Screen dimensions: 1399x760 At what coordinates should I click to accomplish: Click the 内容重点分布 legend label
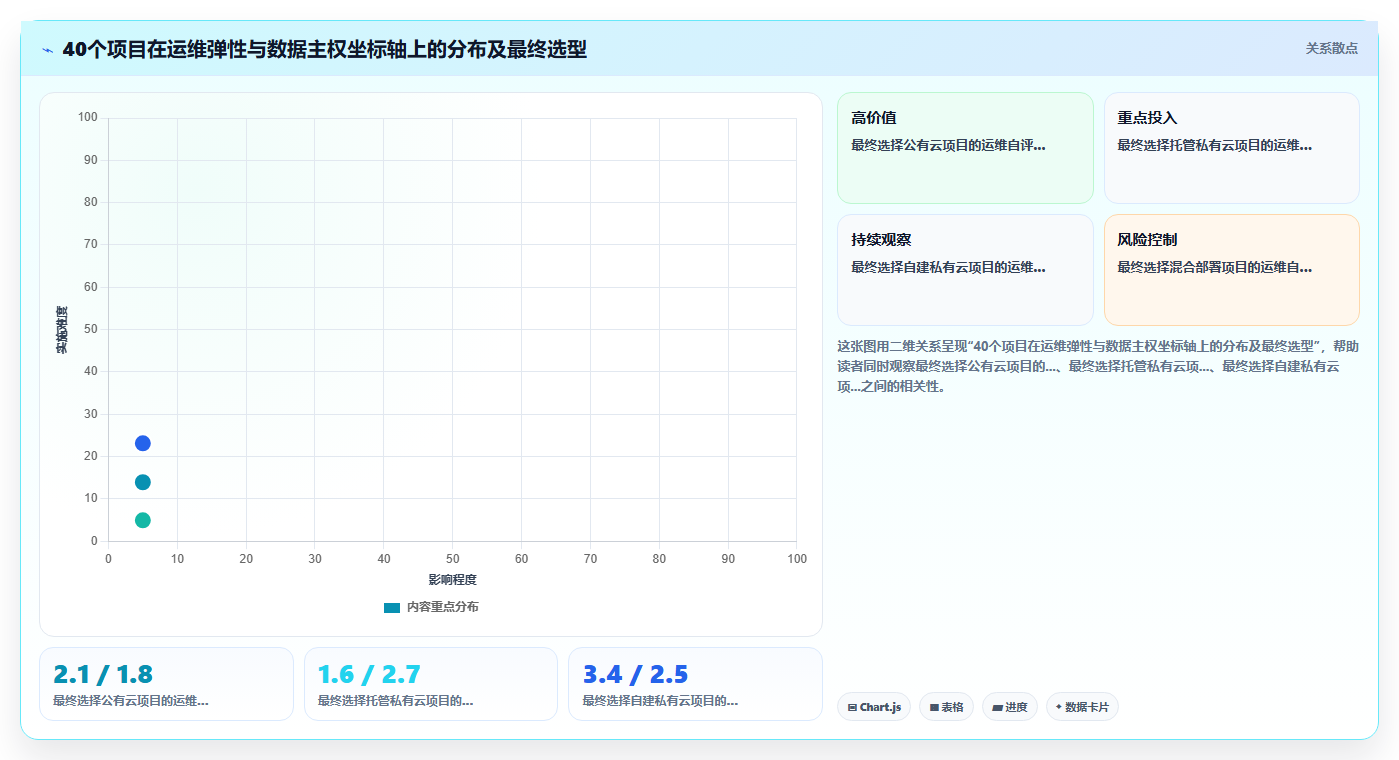click(x=442, y=607)
